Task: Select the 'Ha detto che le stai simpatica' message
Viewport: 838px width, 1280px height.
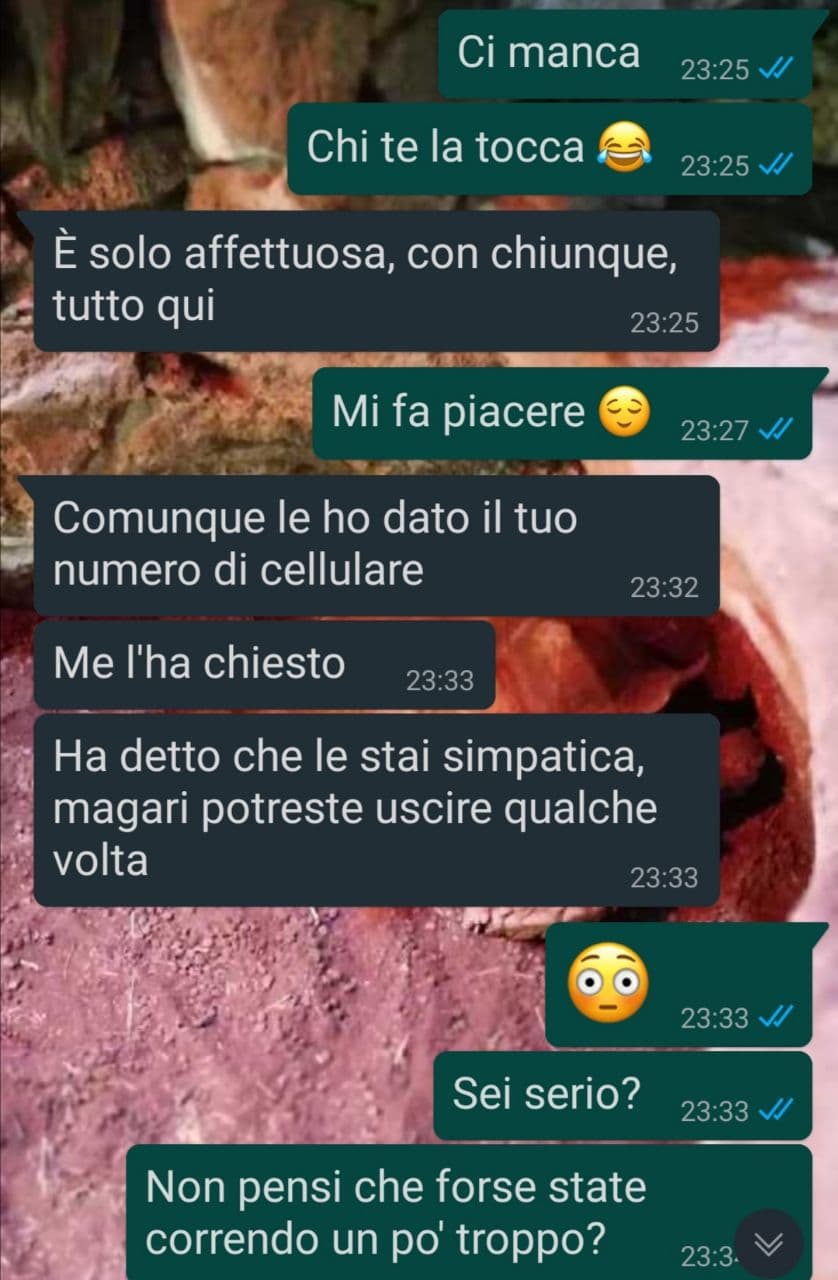Action: 376,810
